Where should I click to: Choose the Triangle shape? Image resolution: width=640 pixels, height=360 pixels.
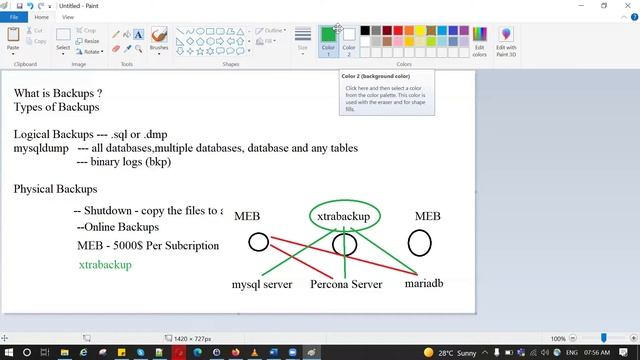tap(240, 31)
